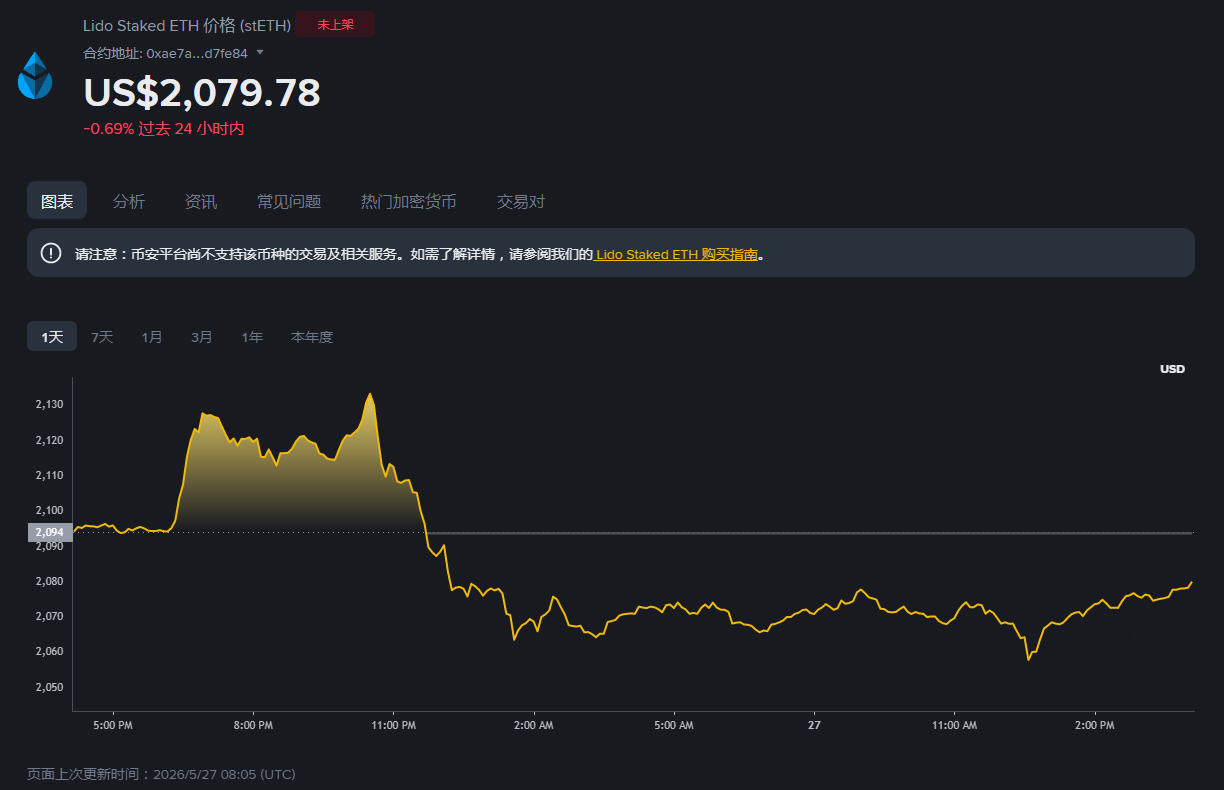Image resolution: width=1224 pixels, height=790 pixels.
Task: Expand the contract address dropdown arrow
Action: 260,52
